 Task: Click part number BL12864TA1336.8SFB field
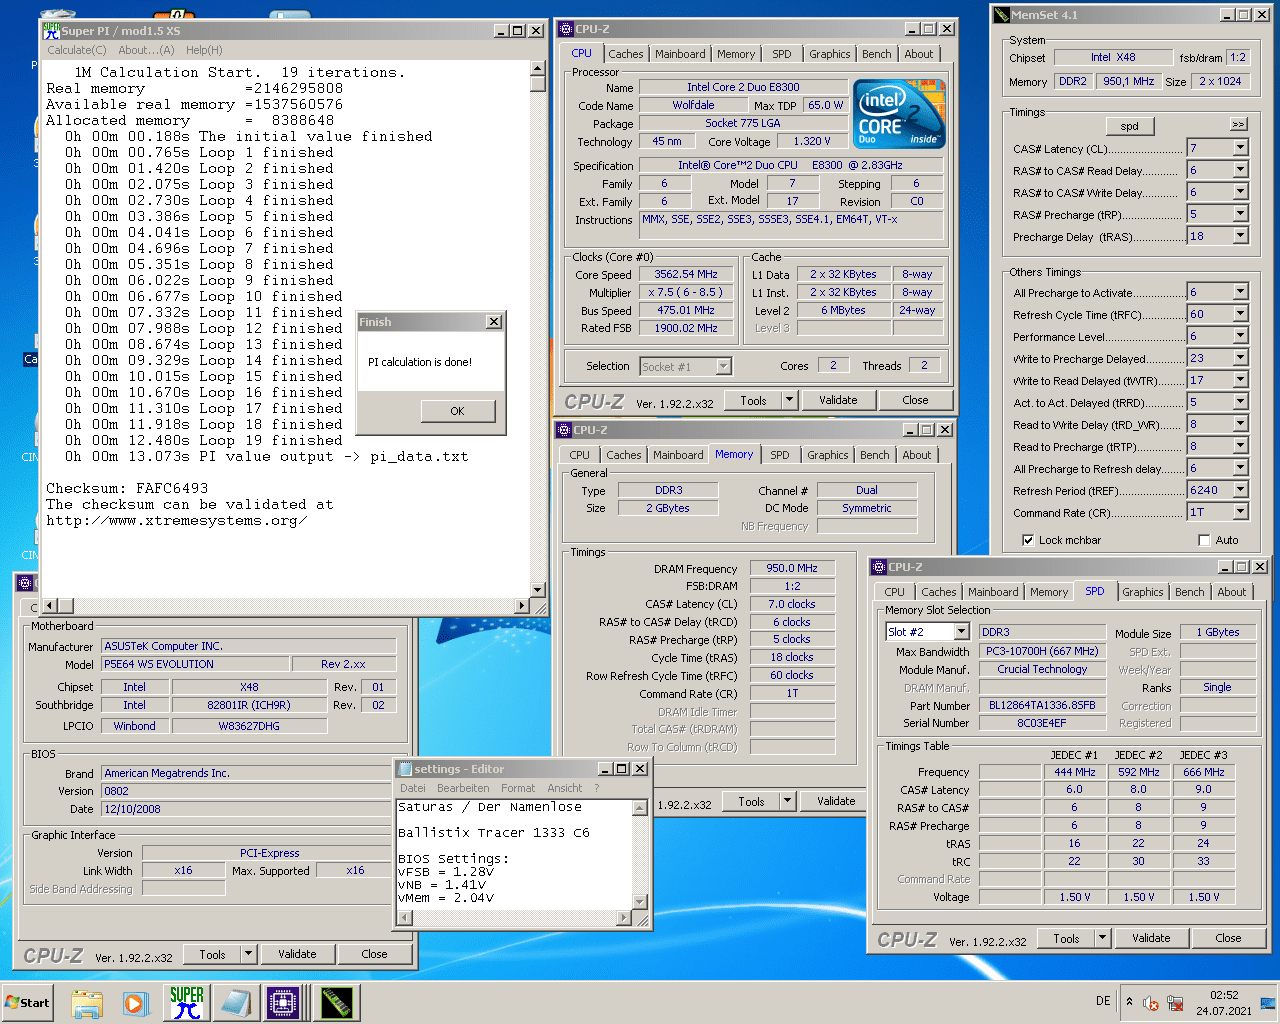pos(1042,705)
